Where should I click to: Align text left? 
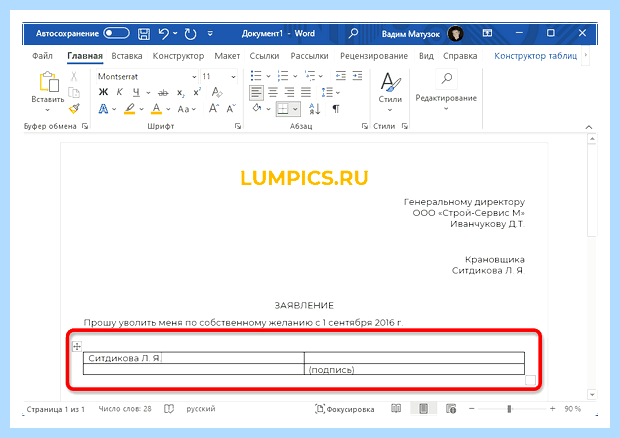[x=256, y=93]
